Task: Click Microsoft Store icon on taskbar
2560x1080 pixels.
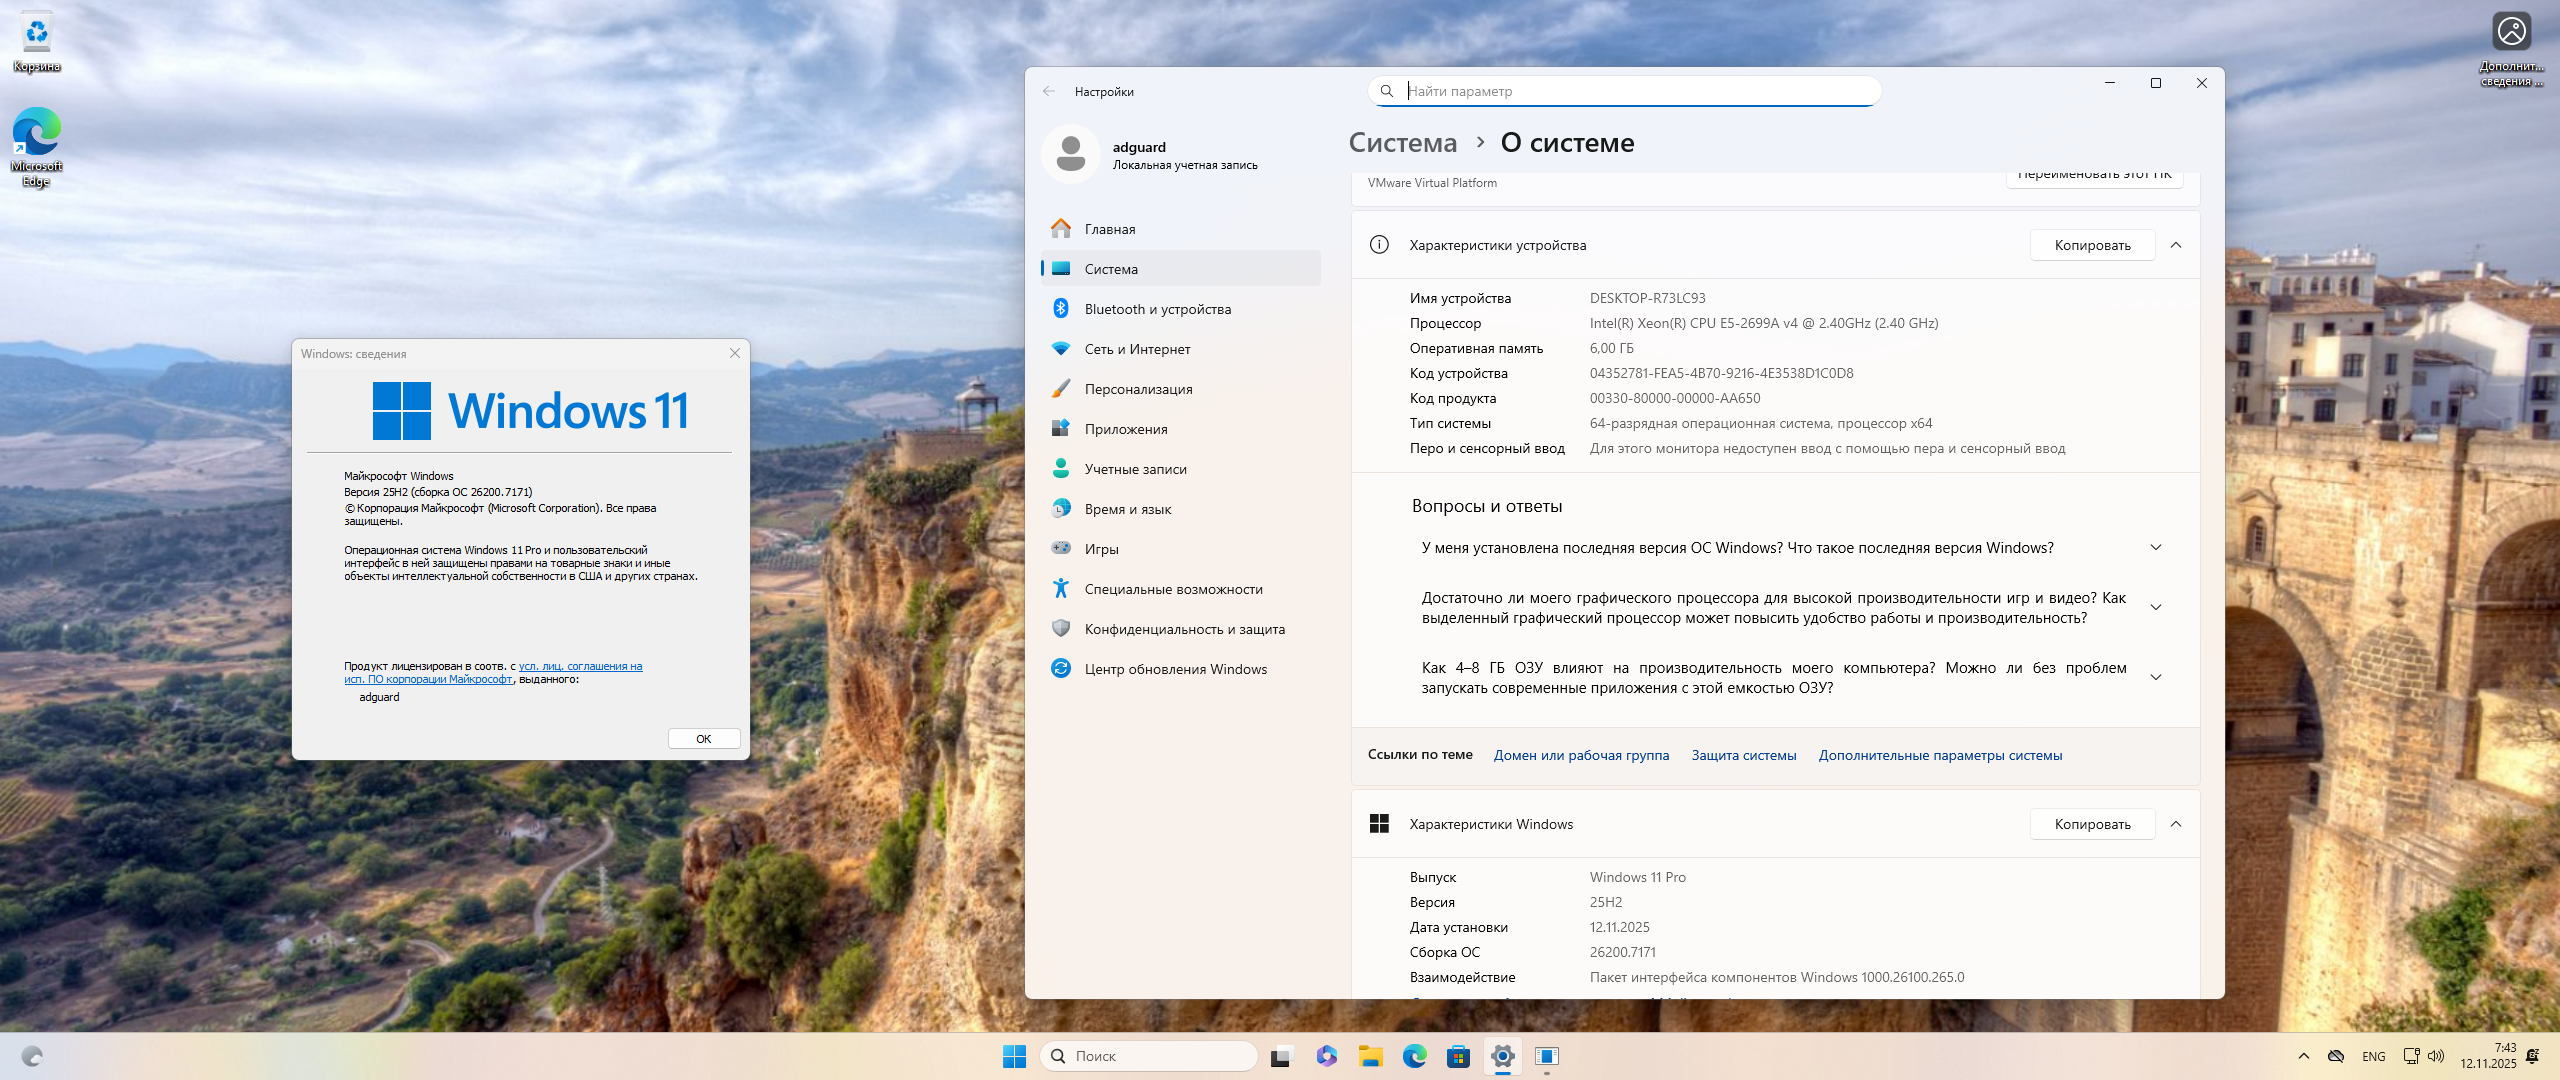Action: click(x=1458, y=1056)
